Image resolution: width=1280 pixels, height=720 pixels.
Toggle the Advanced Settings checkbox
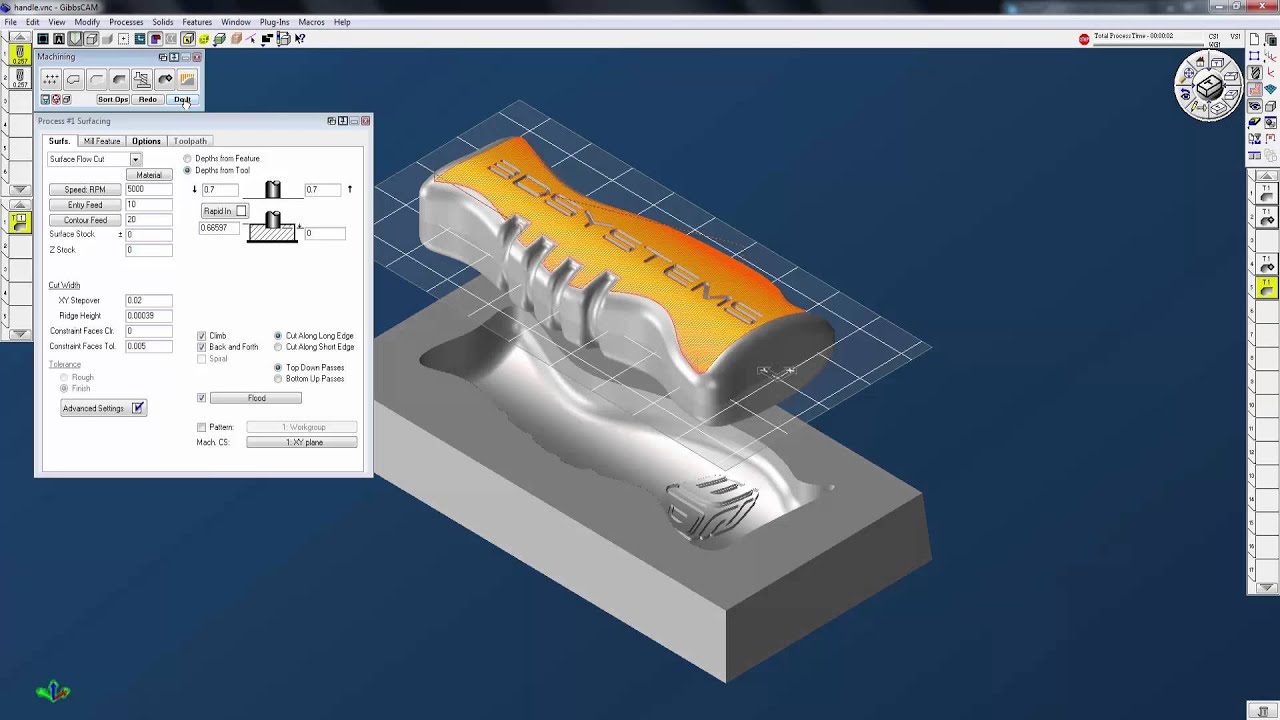point(138,408)
